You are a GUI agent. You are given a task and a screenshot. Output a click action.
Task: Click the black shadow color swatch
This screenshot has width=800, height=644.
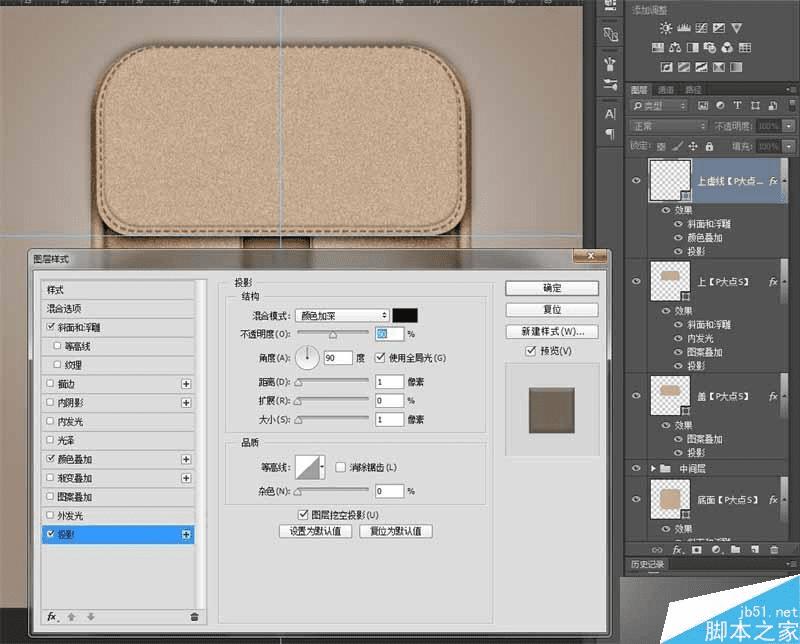click(405, 315)
